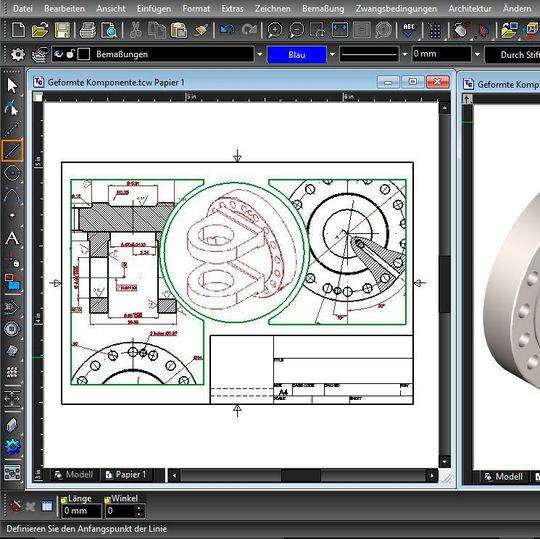Click the horizontal scrollbar left arrow
Screen dimensions: 540x539
[x=175, y=476]
